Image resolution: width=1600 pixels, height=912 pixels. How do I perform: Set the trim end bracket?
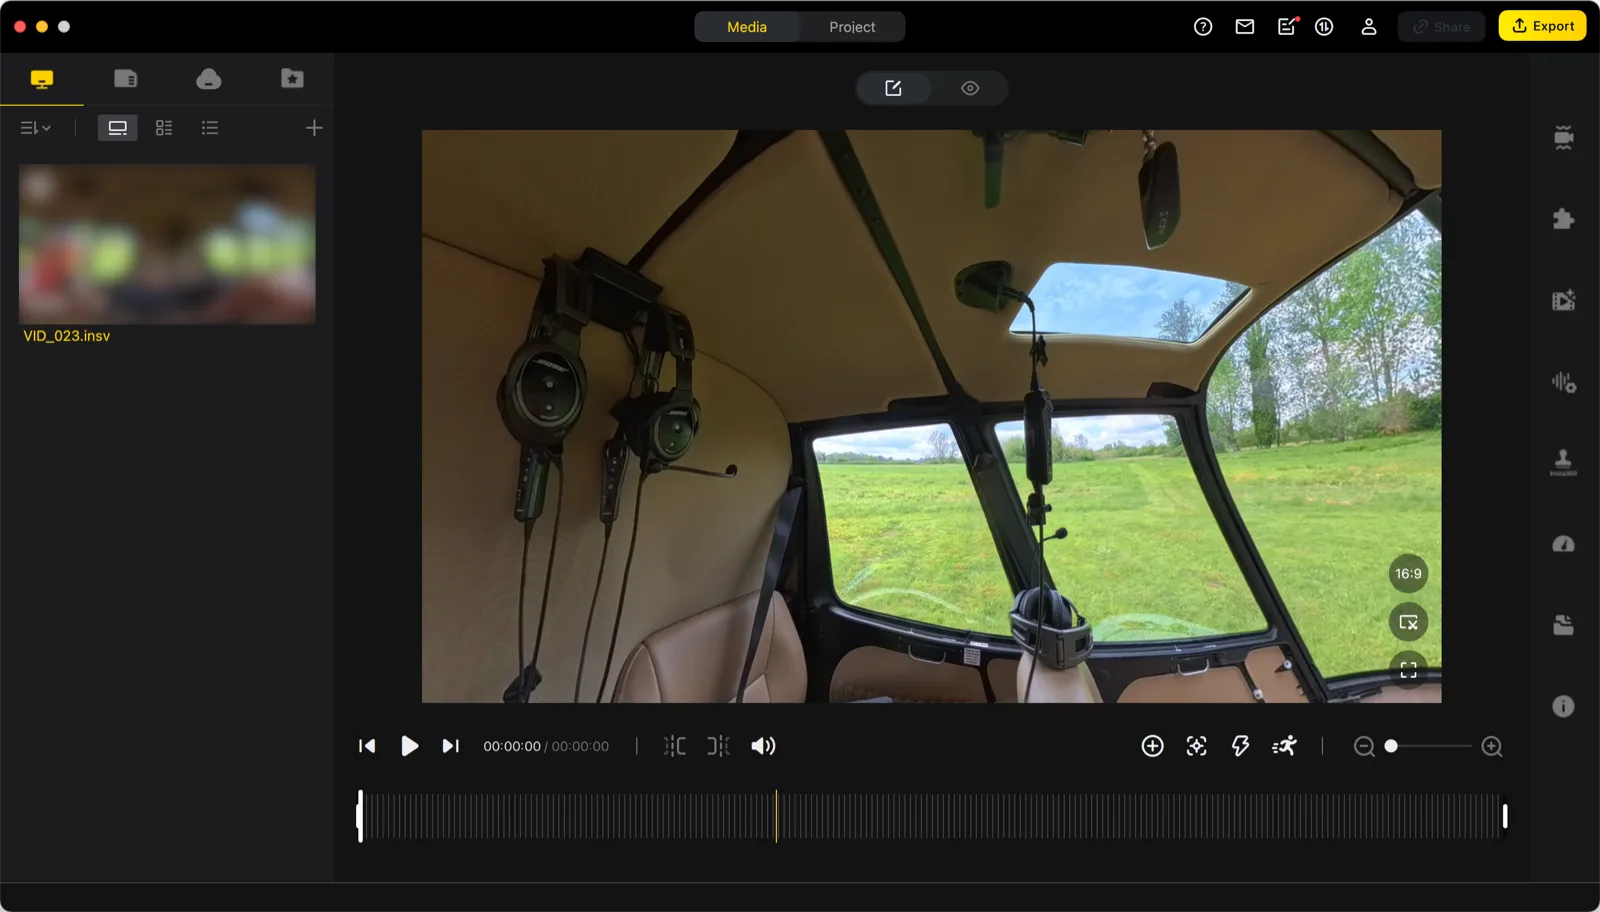(x=718, y=746)
